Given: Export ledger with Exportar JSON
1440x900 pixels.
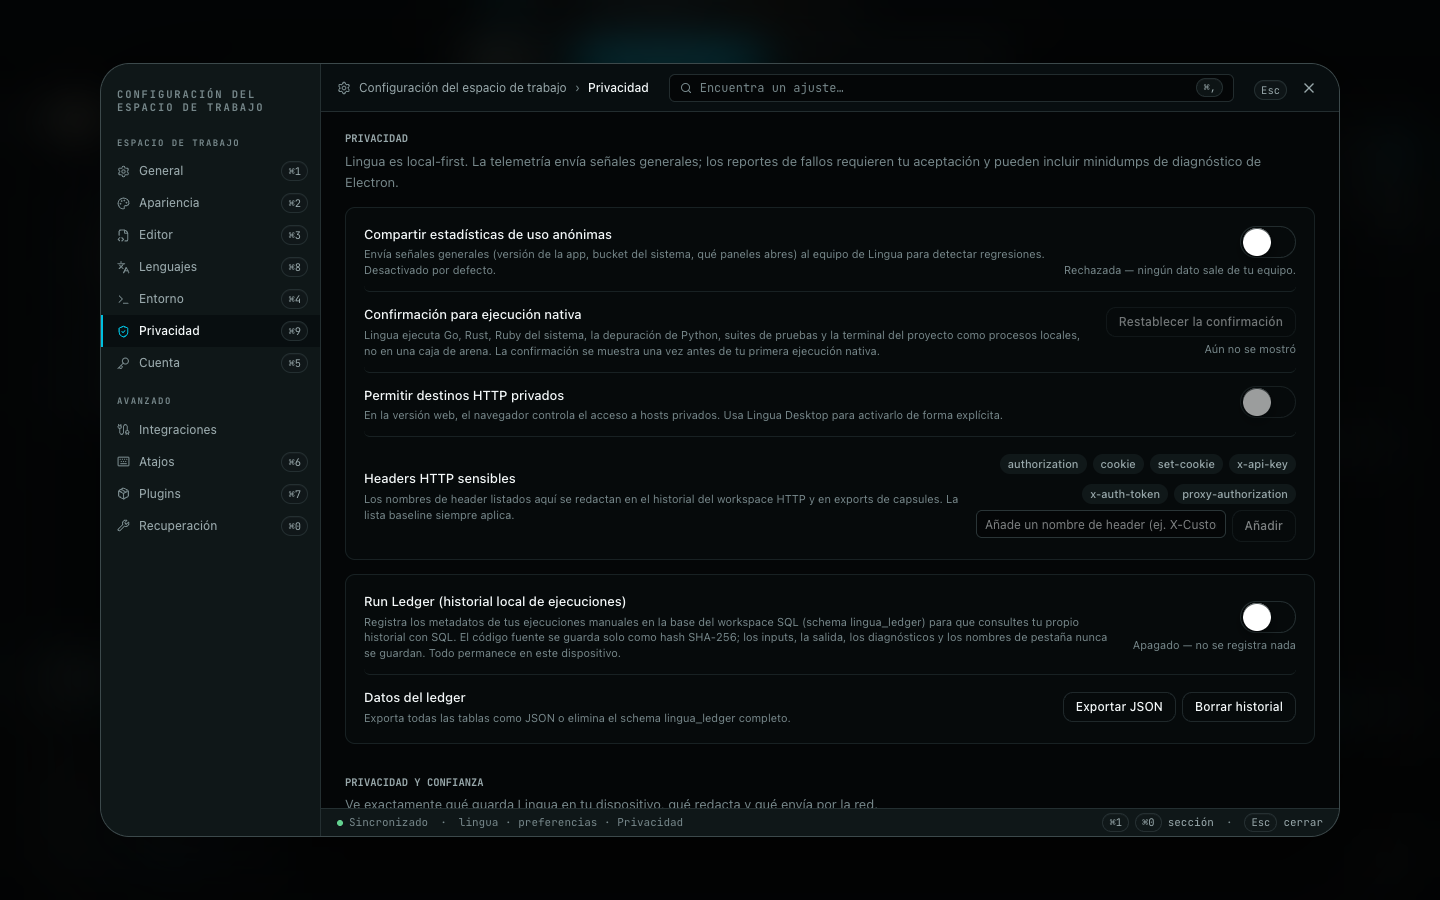Looking at the screenshot, I should [x=1119, y=707].
